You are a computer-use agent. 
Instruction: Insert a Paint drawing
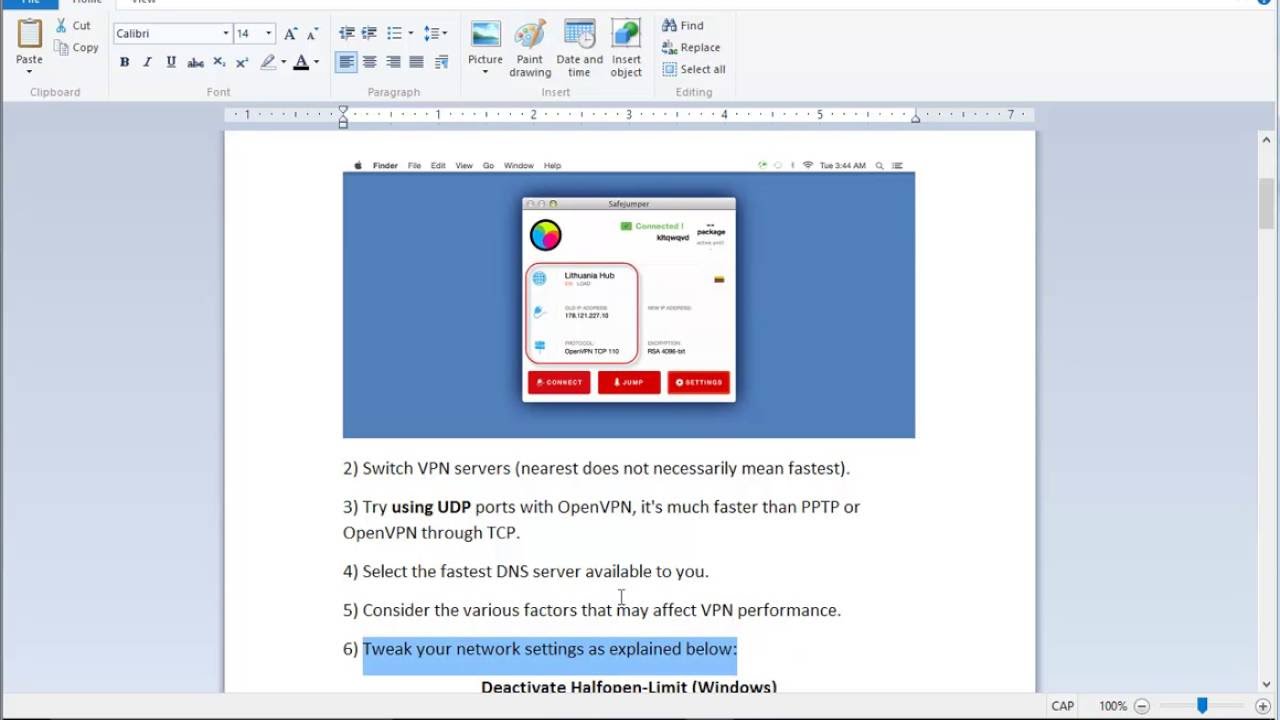click(530, 48)
